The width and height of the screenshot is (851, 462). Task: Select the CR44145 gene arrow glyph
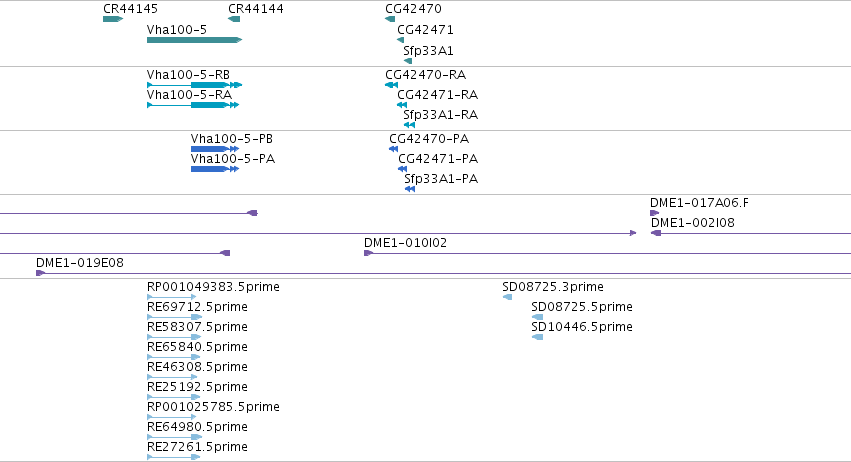tap(113, 19)
